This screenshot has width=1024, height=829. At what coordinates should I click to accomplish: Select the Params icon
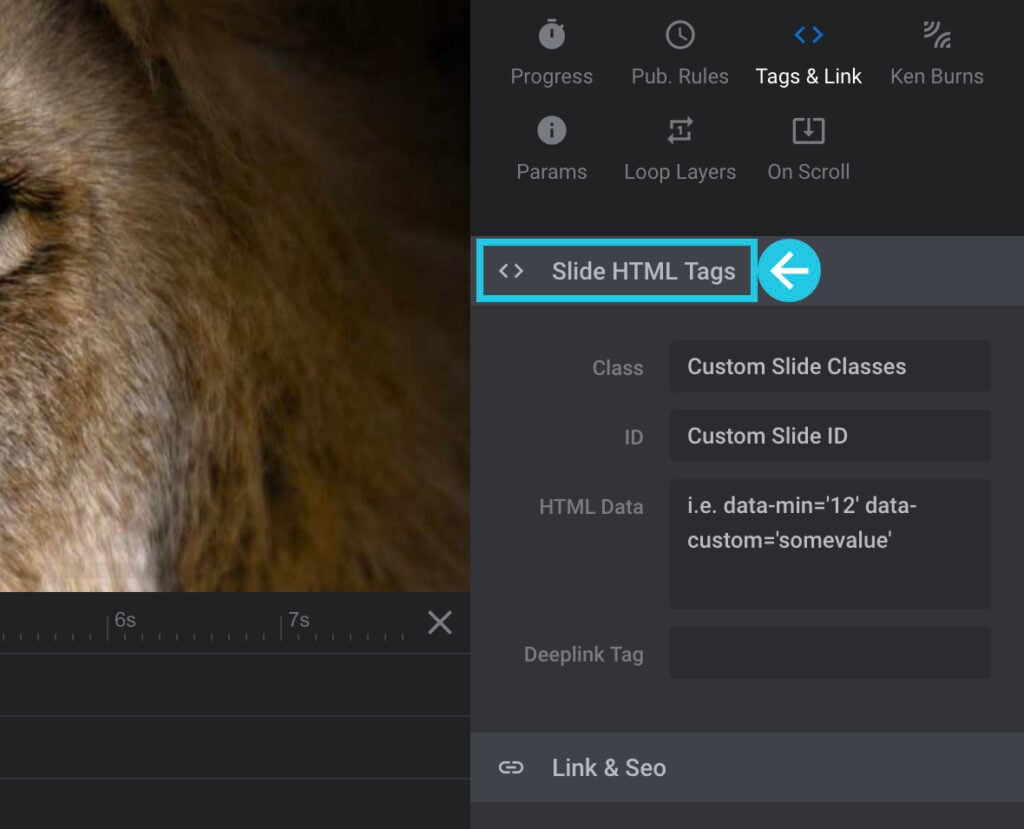coord(551,130)
